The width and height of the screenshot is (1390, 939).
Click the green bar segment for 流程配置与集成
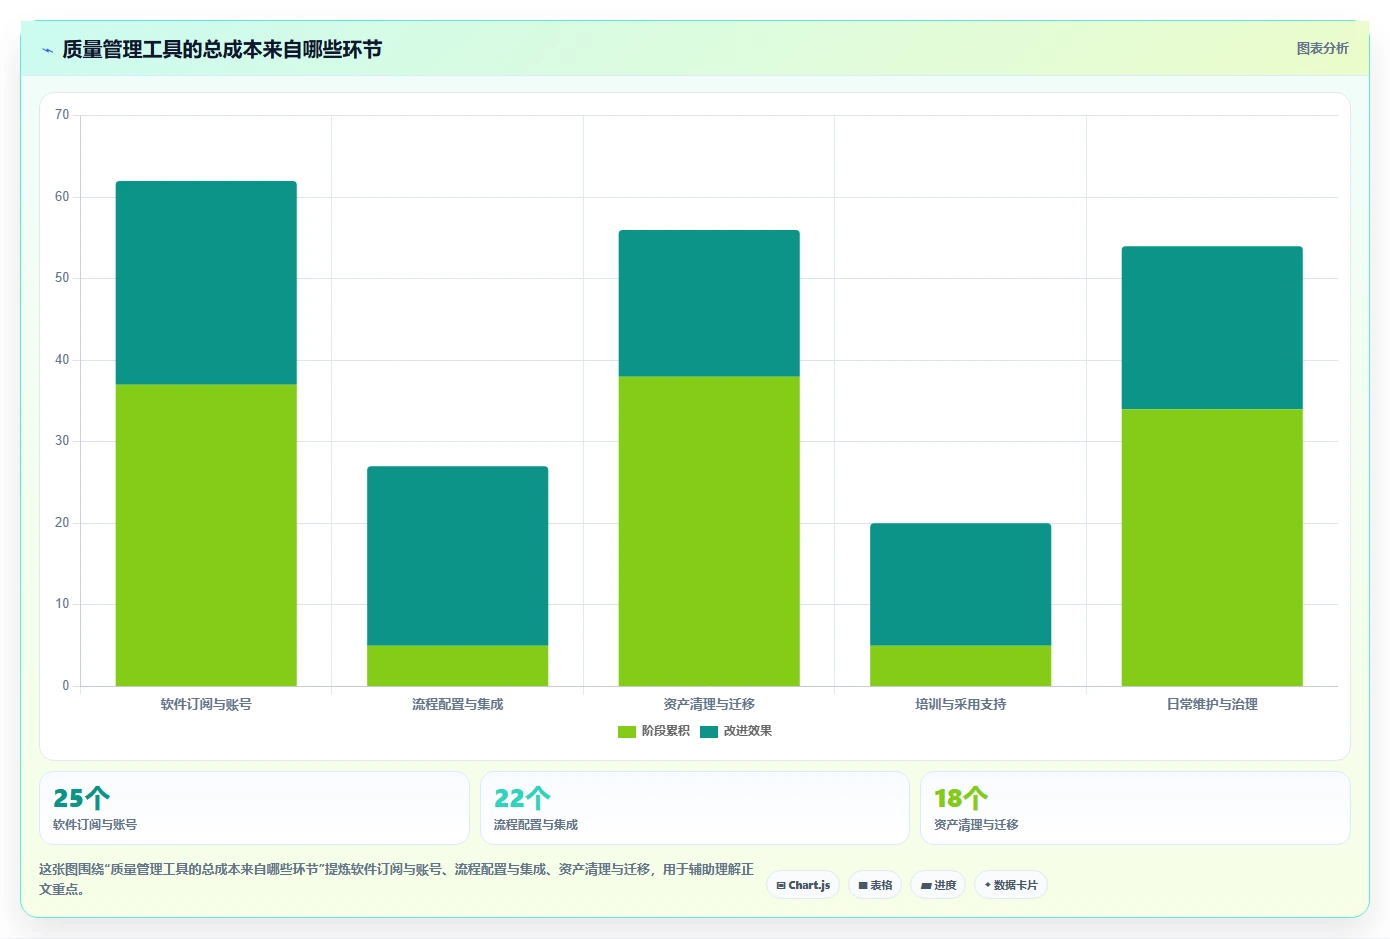coord(458,665)
